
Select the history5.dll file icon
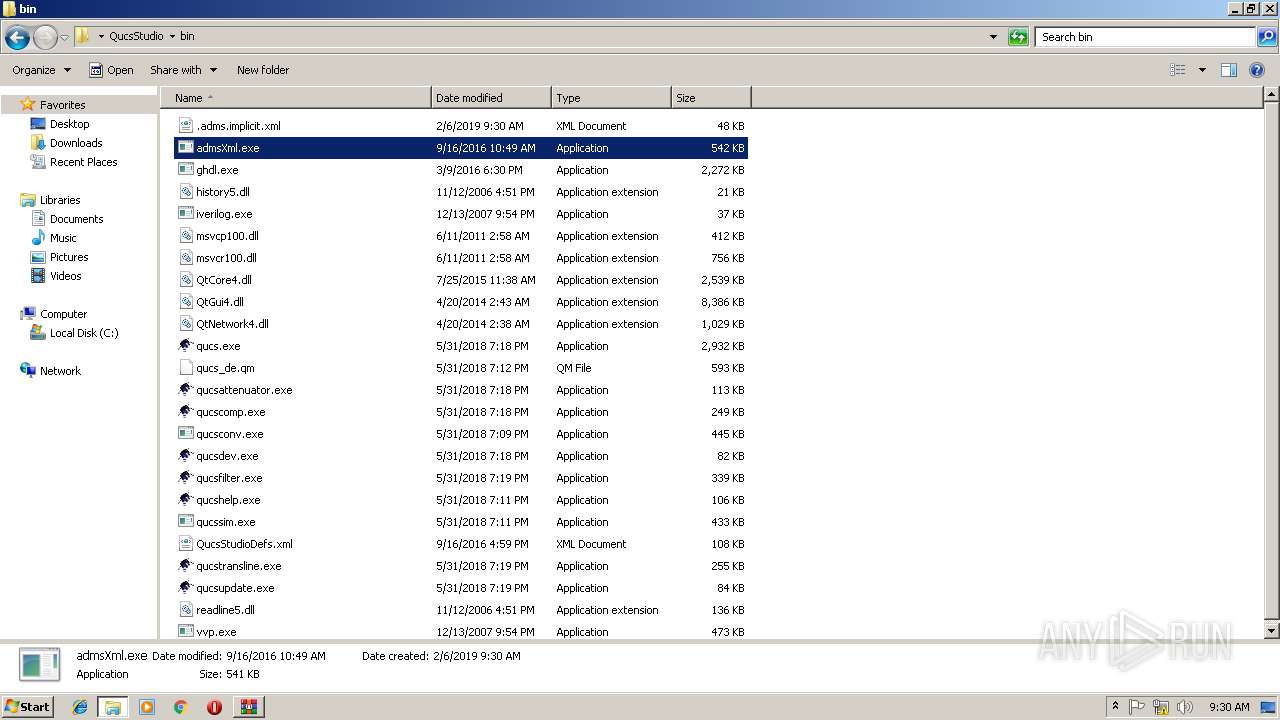[x=185, y=192]
